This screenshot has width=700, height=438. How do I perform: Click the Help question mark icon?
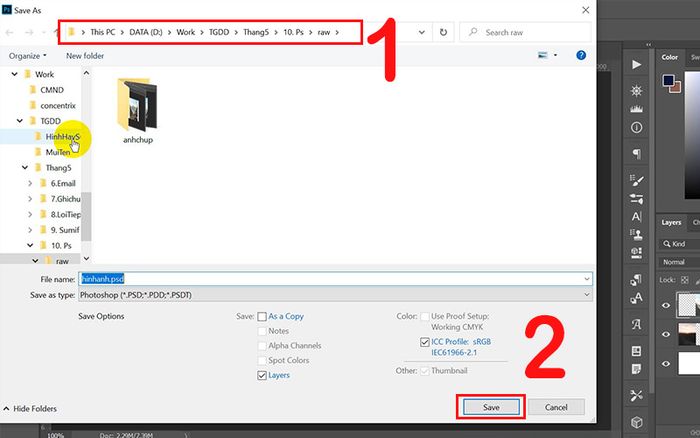pos(581,55)
